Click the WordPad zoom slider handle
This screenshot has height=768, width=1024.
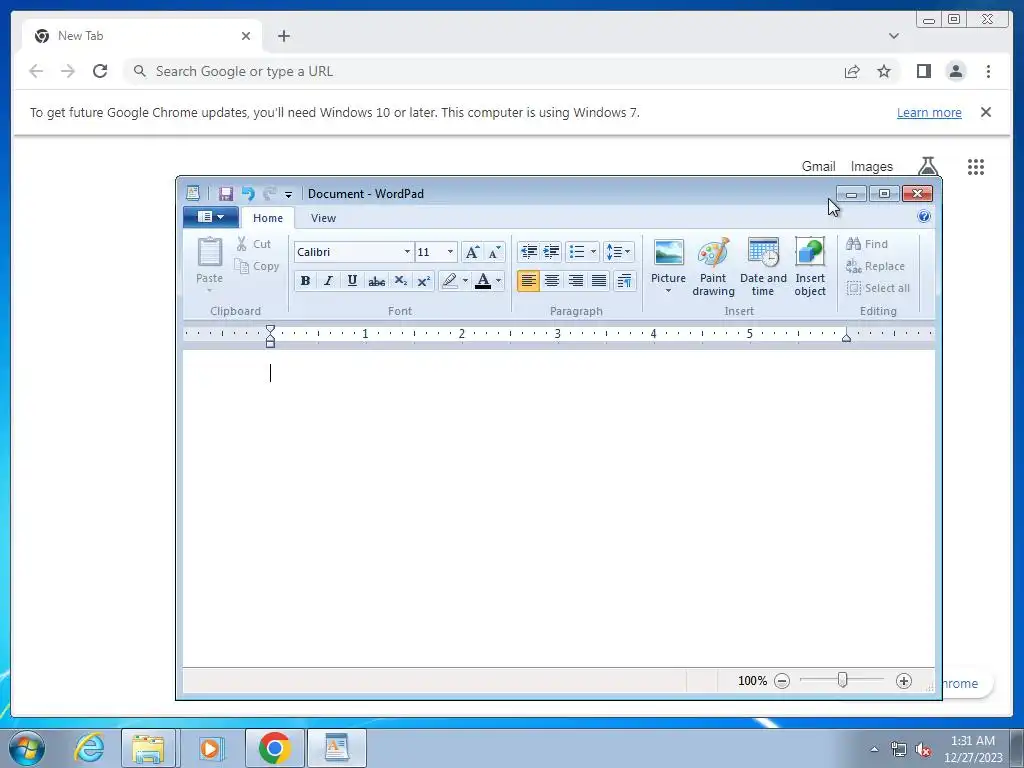(x=842, y=680)
